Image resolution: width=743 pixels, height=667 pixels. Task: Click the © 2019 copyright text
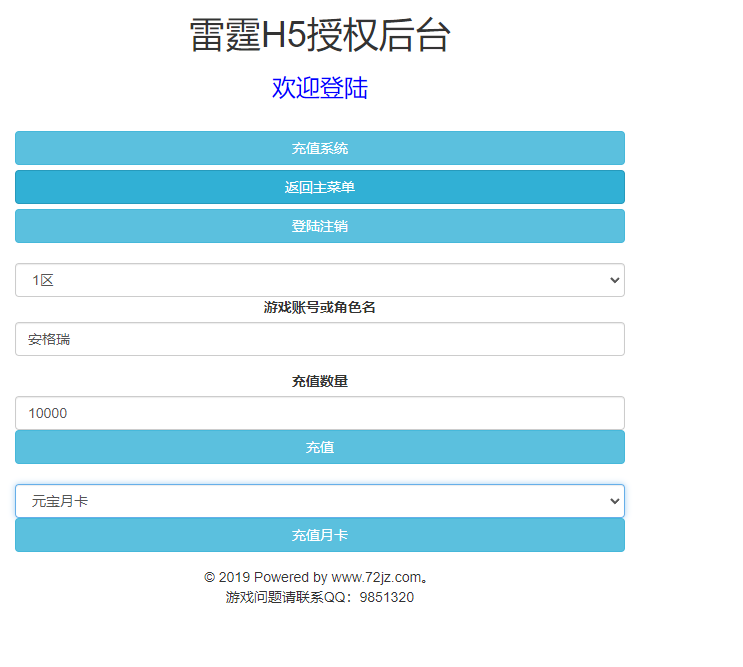point(227,577)
